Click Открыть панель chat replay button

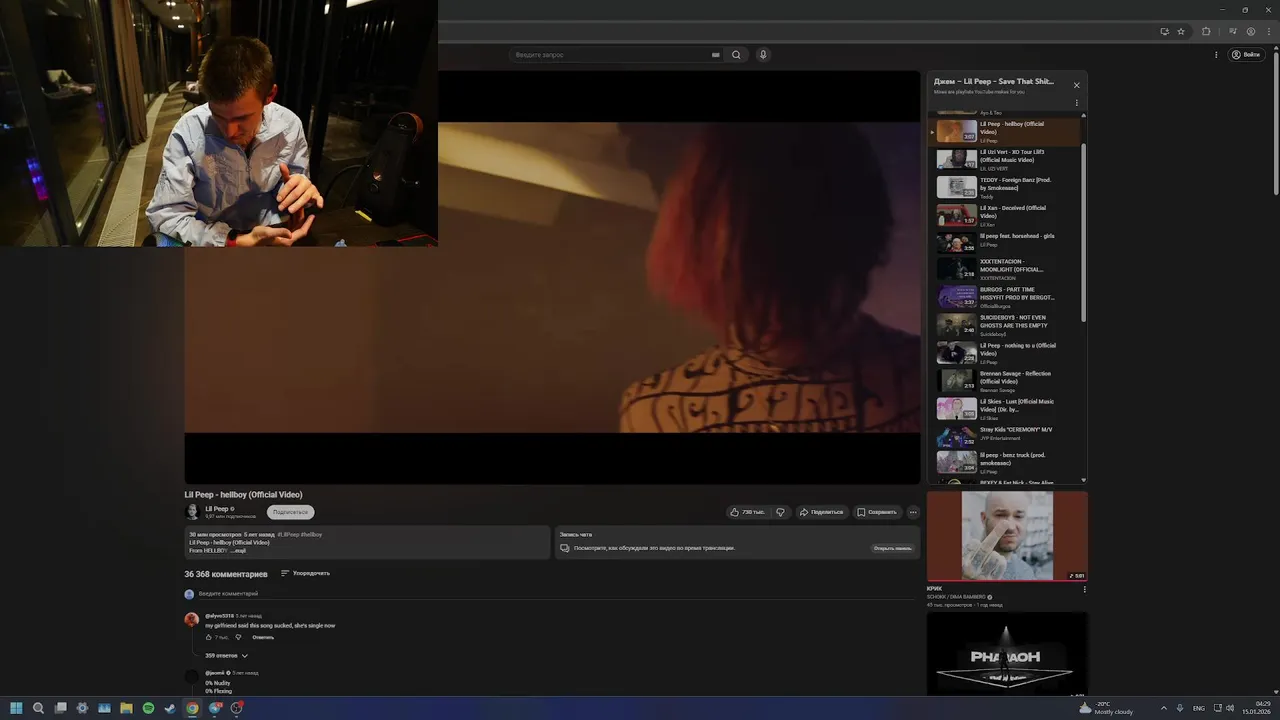pyautogui.click(x=892, y=548)
